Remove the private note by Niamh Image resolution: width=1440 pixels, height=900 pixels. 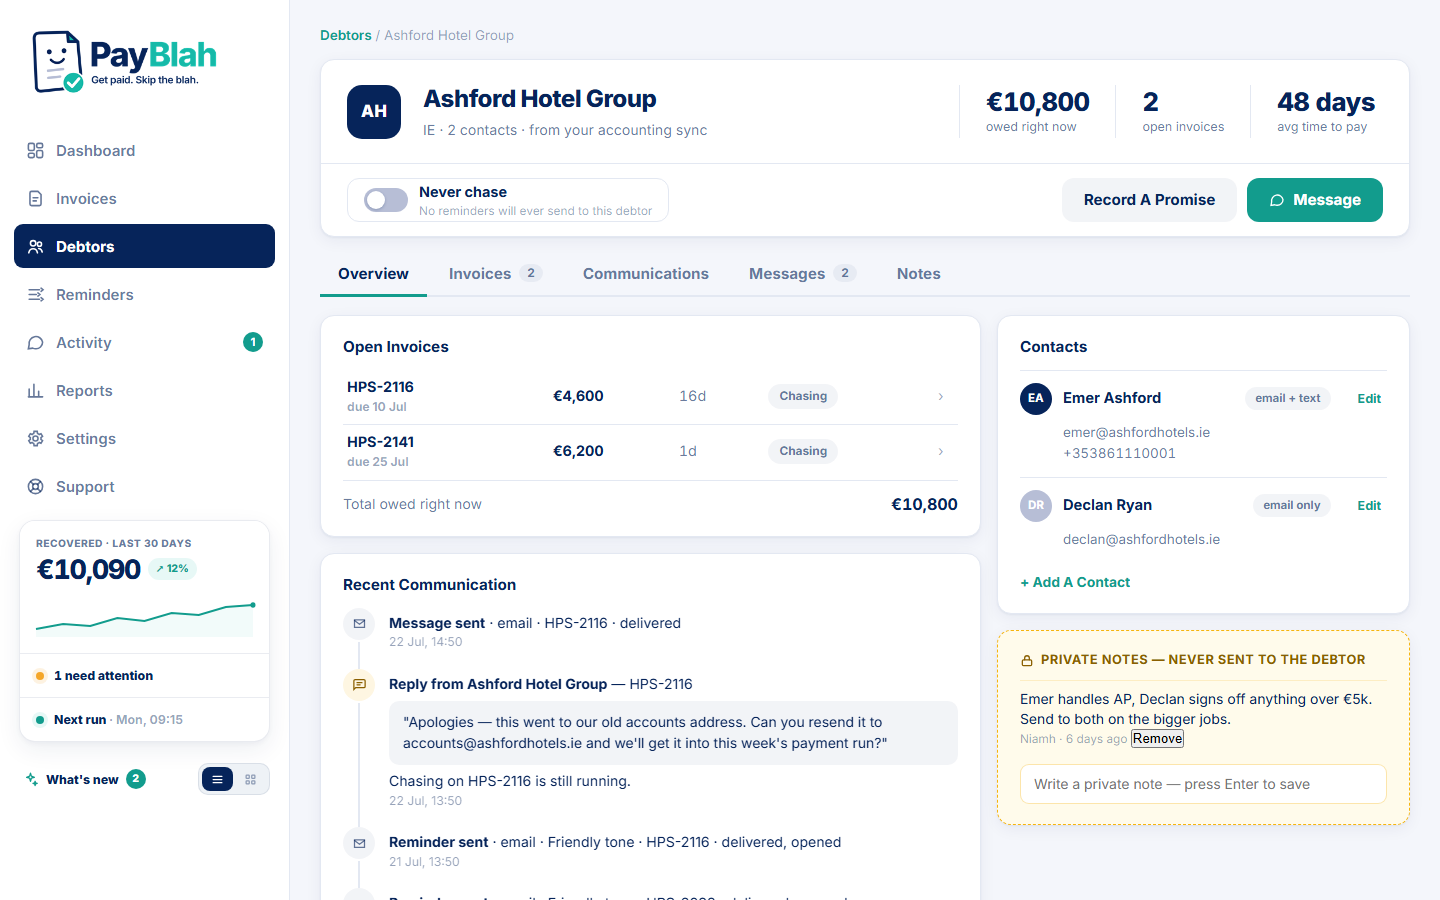[1158, 739]
